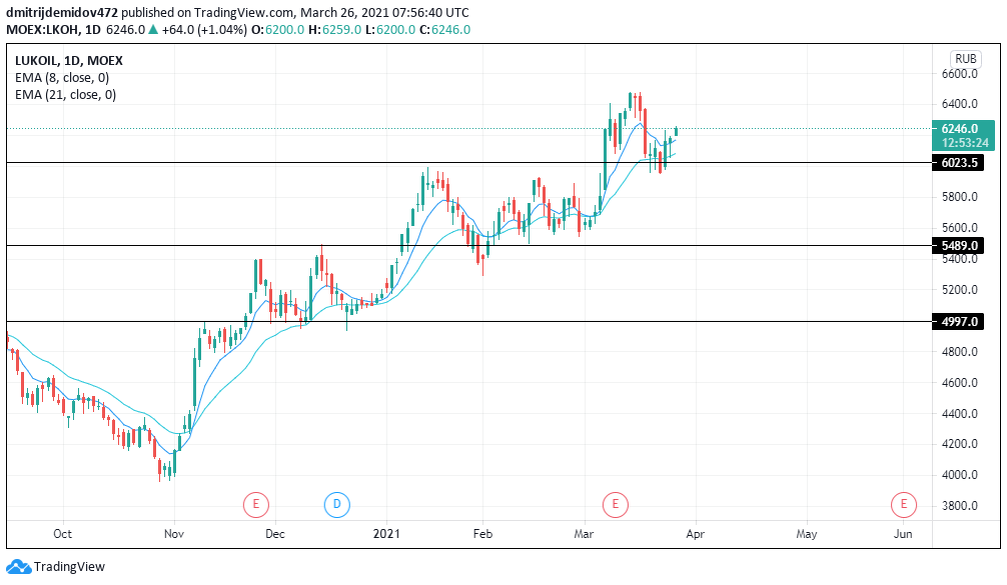Click the EMA (21, close, 0) indicator legend

point(66,95)
